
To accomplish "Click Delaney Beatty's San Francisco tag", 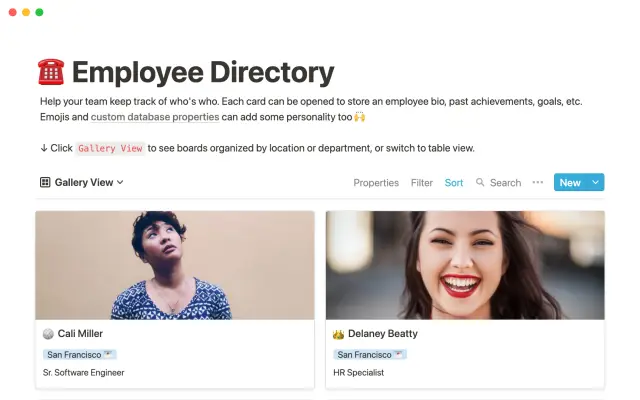I will tap(370, 355).
